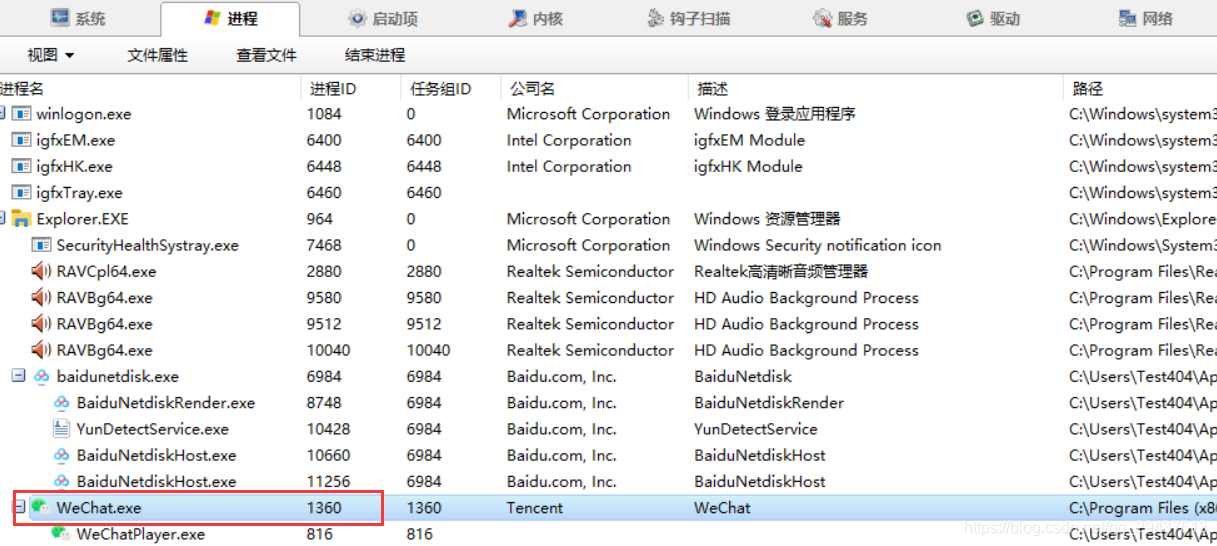Screen dimensions: 1217x546
Task: Click description 'Windows 资源管理器'
Action: point(767,219)
